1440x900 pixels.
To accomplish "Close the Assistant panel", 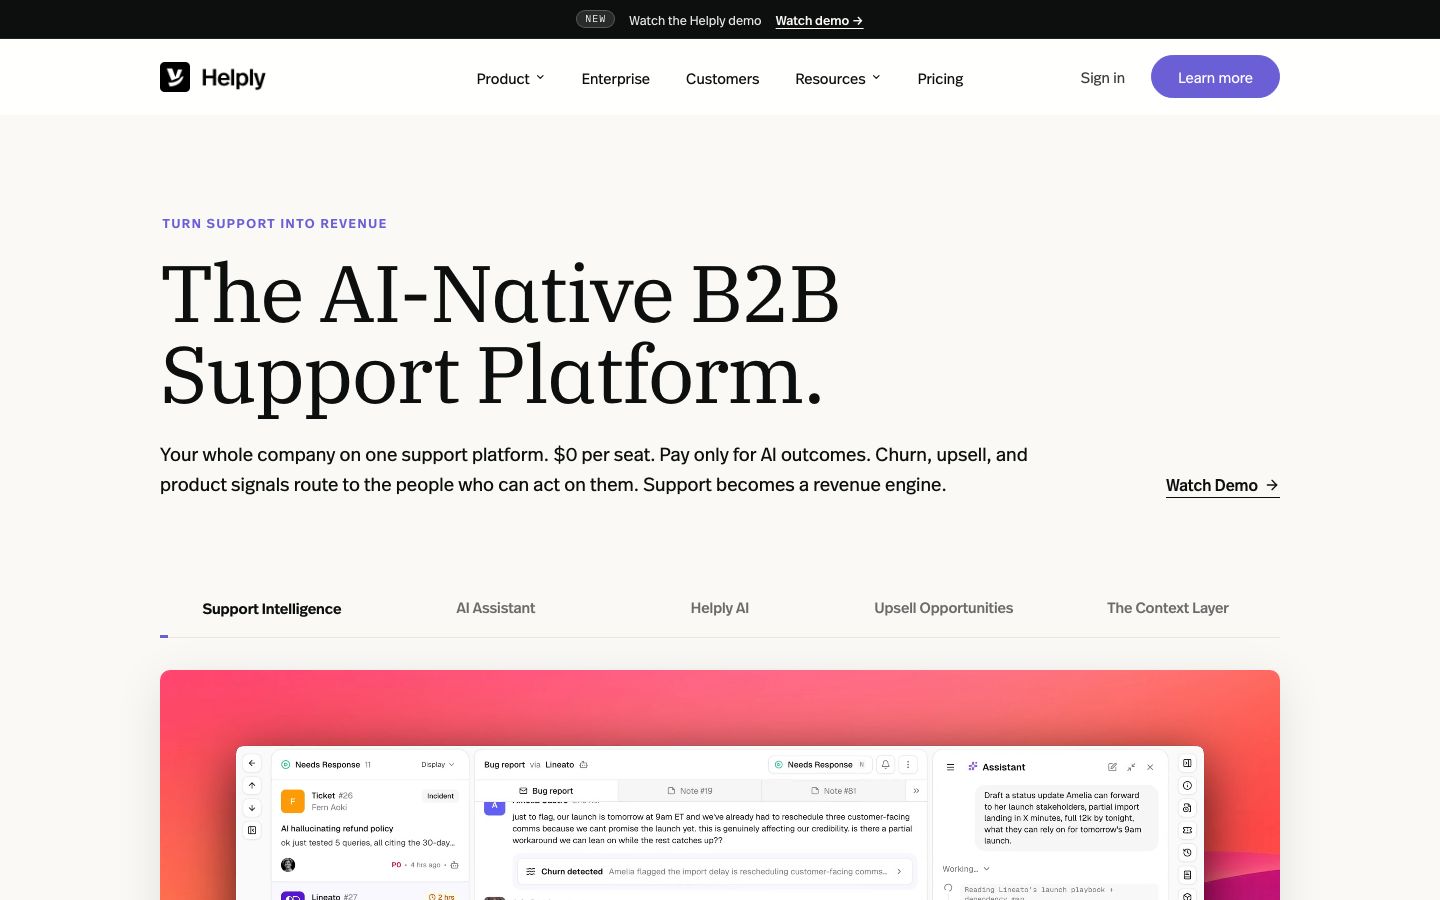I will click(x=1150, y=767).
